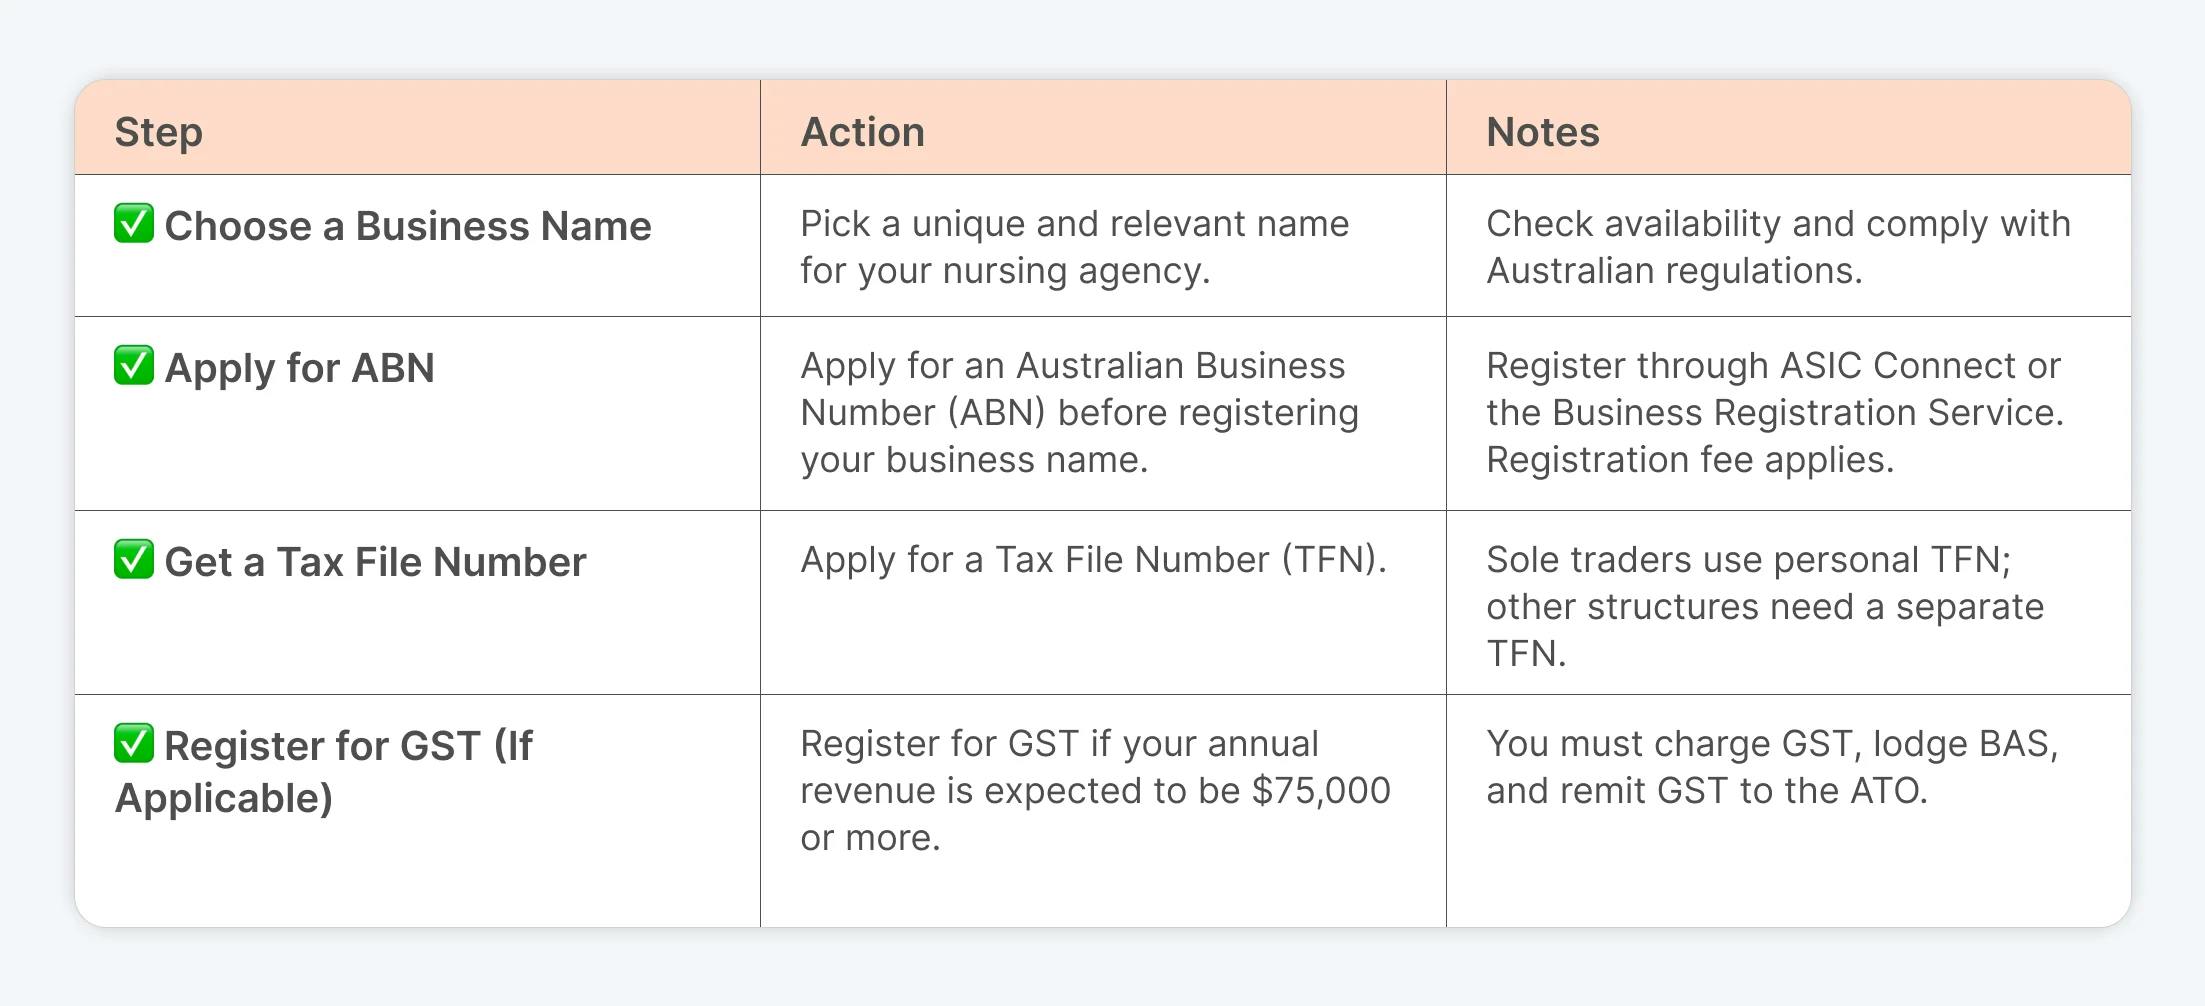Select the Action column header
This screenshot has height=1006, width=2205.
pyautogui.click(x=862, y=132)
